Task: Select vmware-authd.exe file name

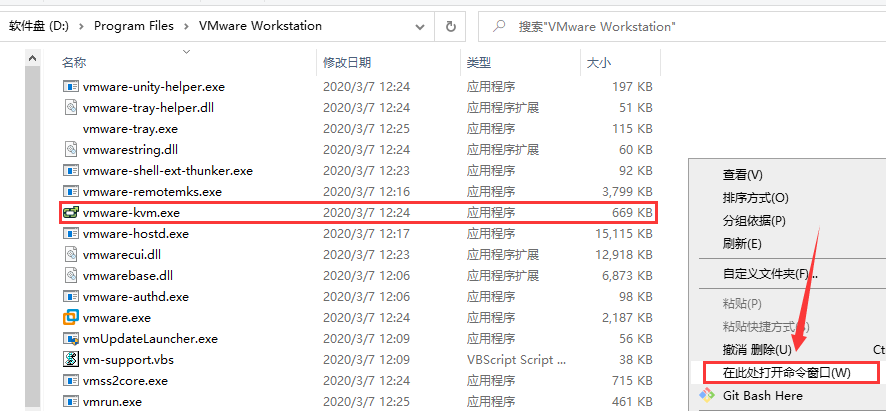Action: 136,296
